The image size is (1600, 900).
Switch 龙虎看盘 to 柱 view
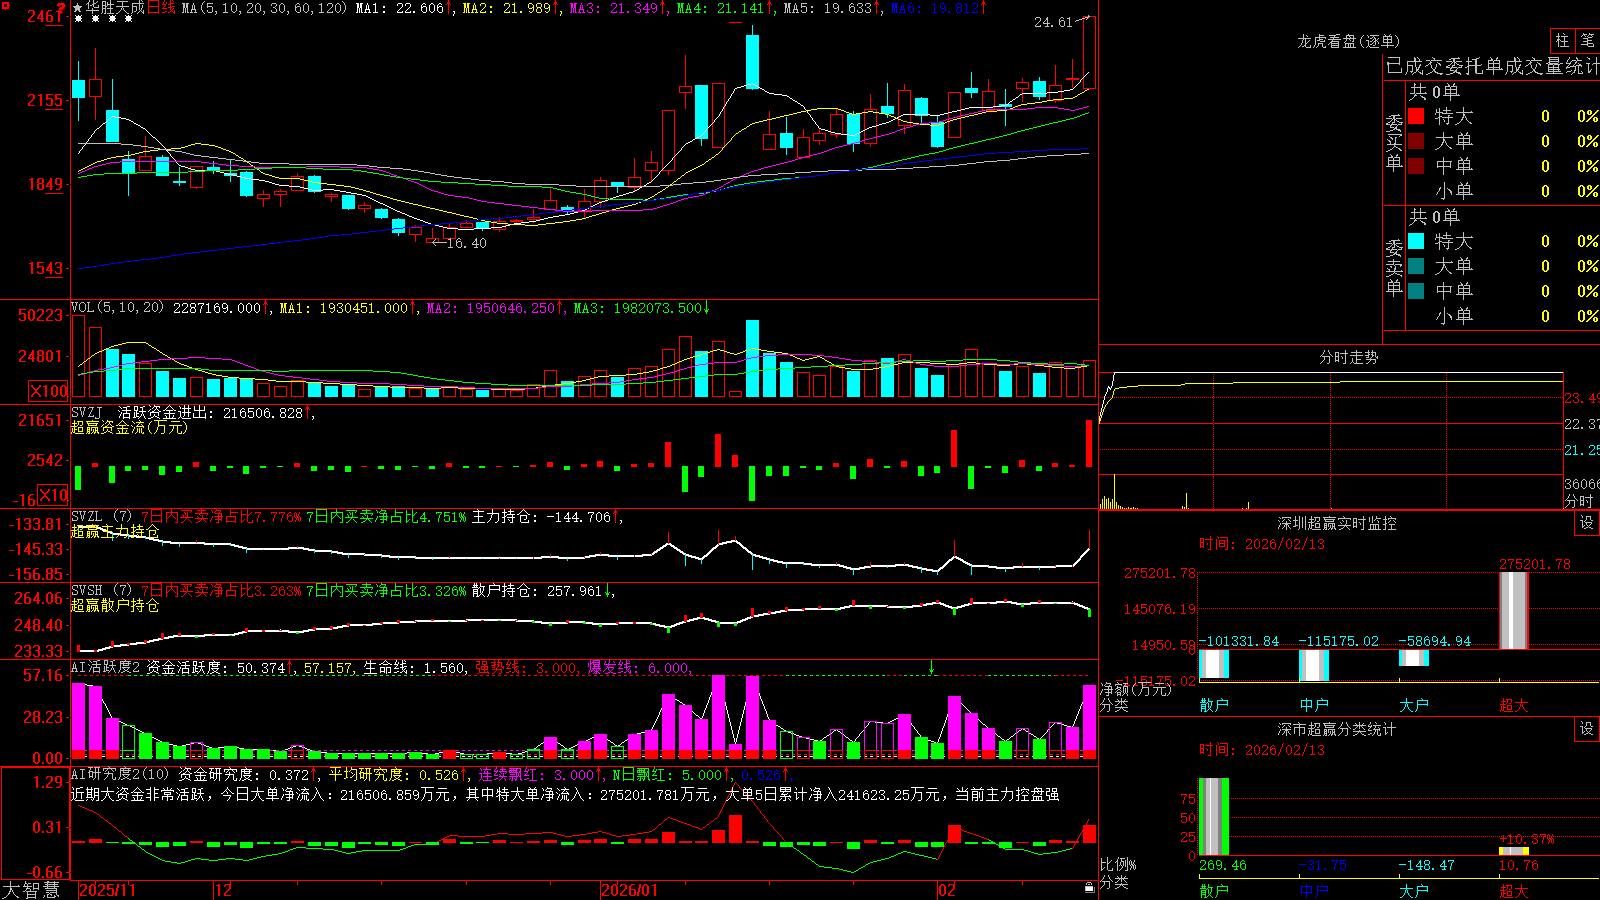tap(1562, 40)
